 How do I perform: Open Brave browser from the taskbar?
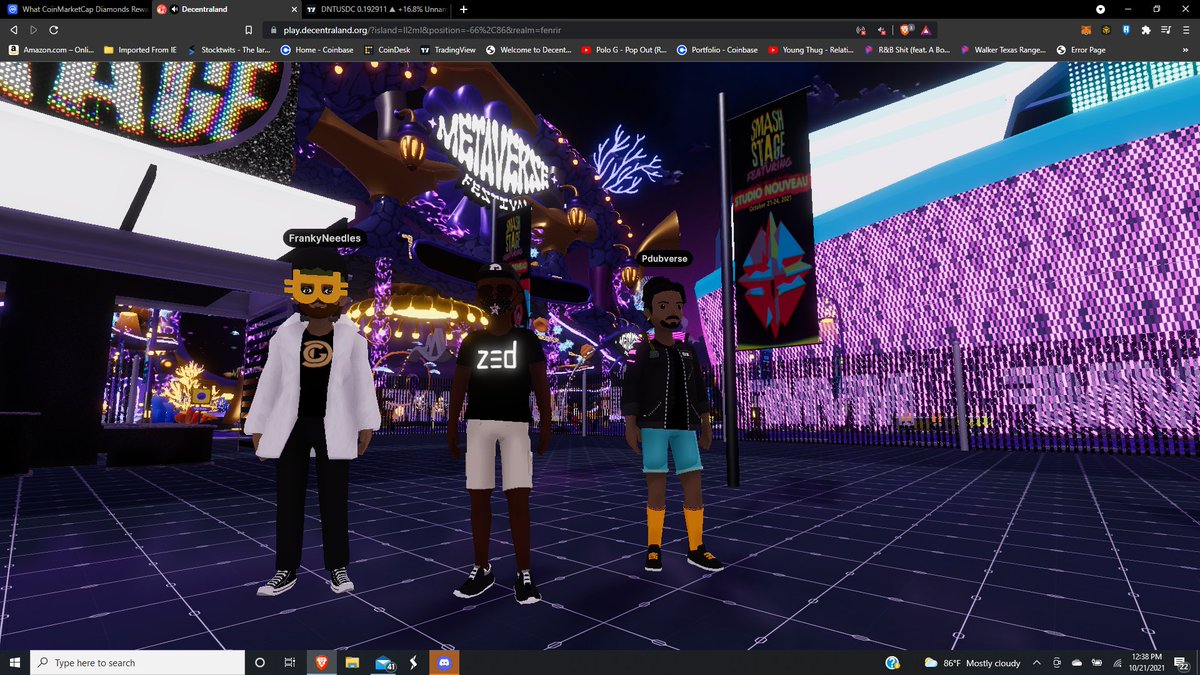pos(321,662)
